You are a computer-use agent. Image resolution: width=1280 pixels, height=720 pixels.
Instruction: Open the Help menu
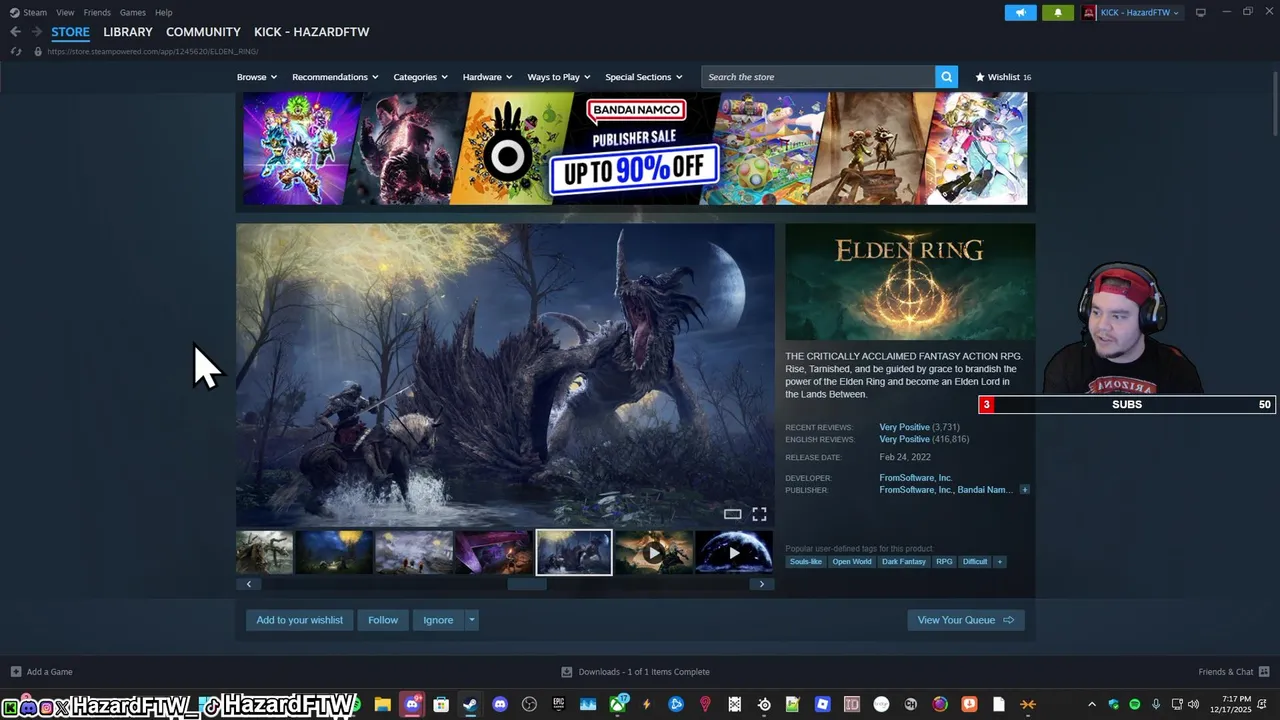tap(163, 13)
